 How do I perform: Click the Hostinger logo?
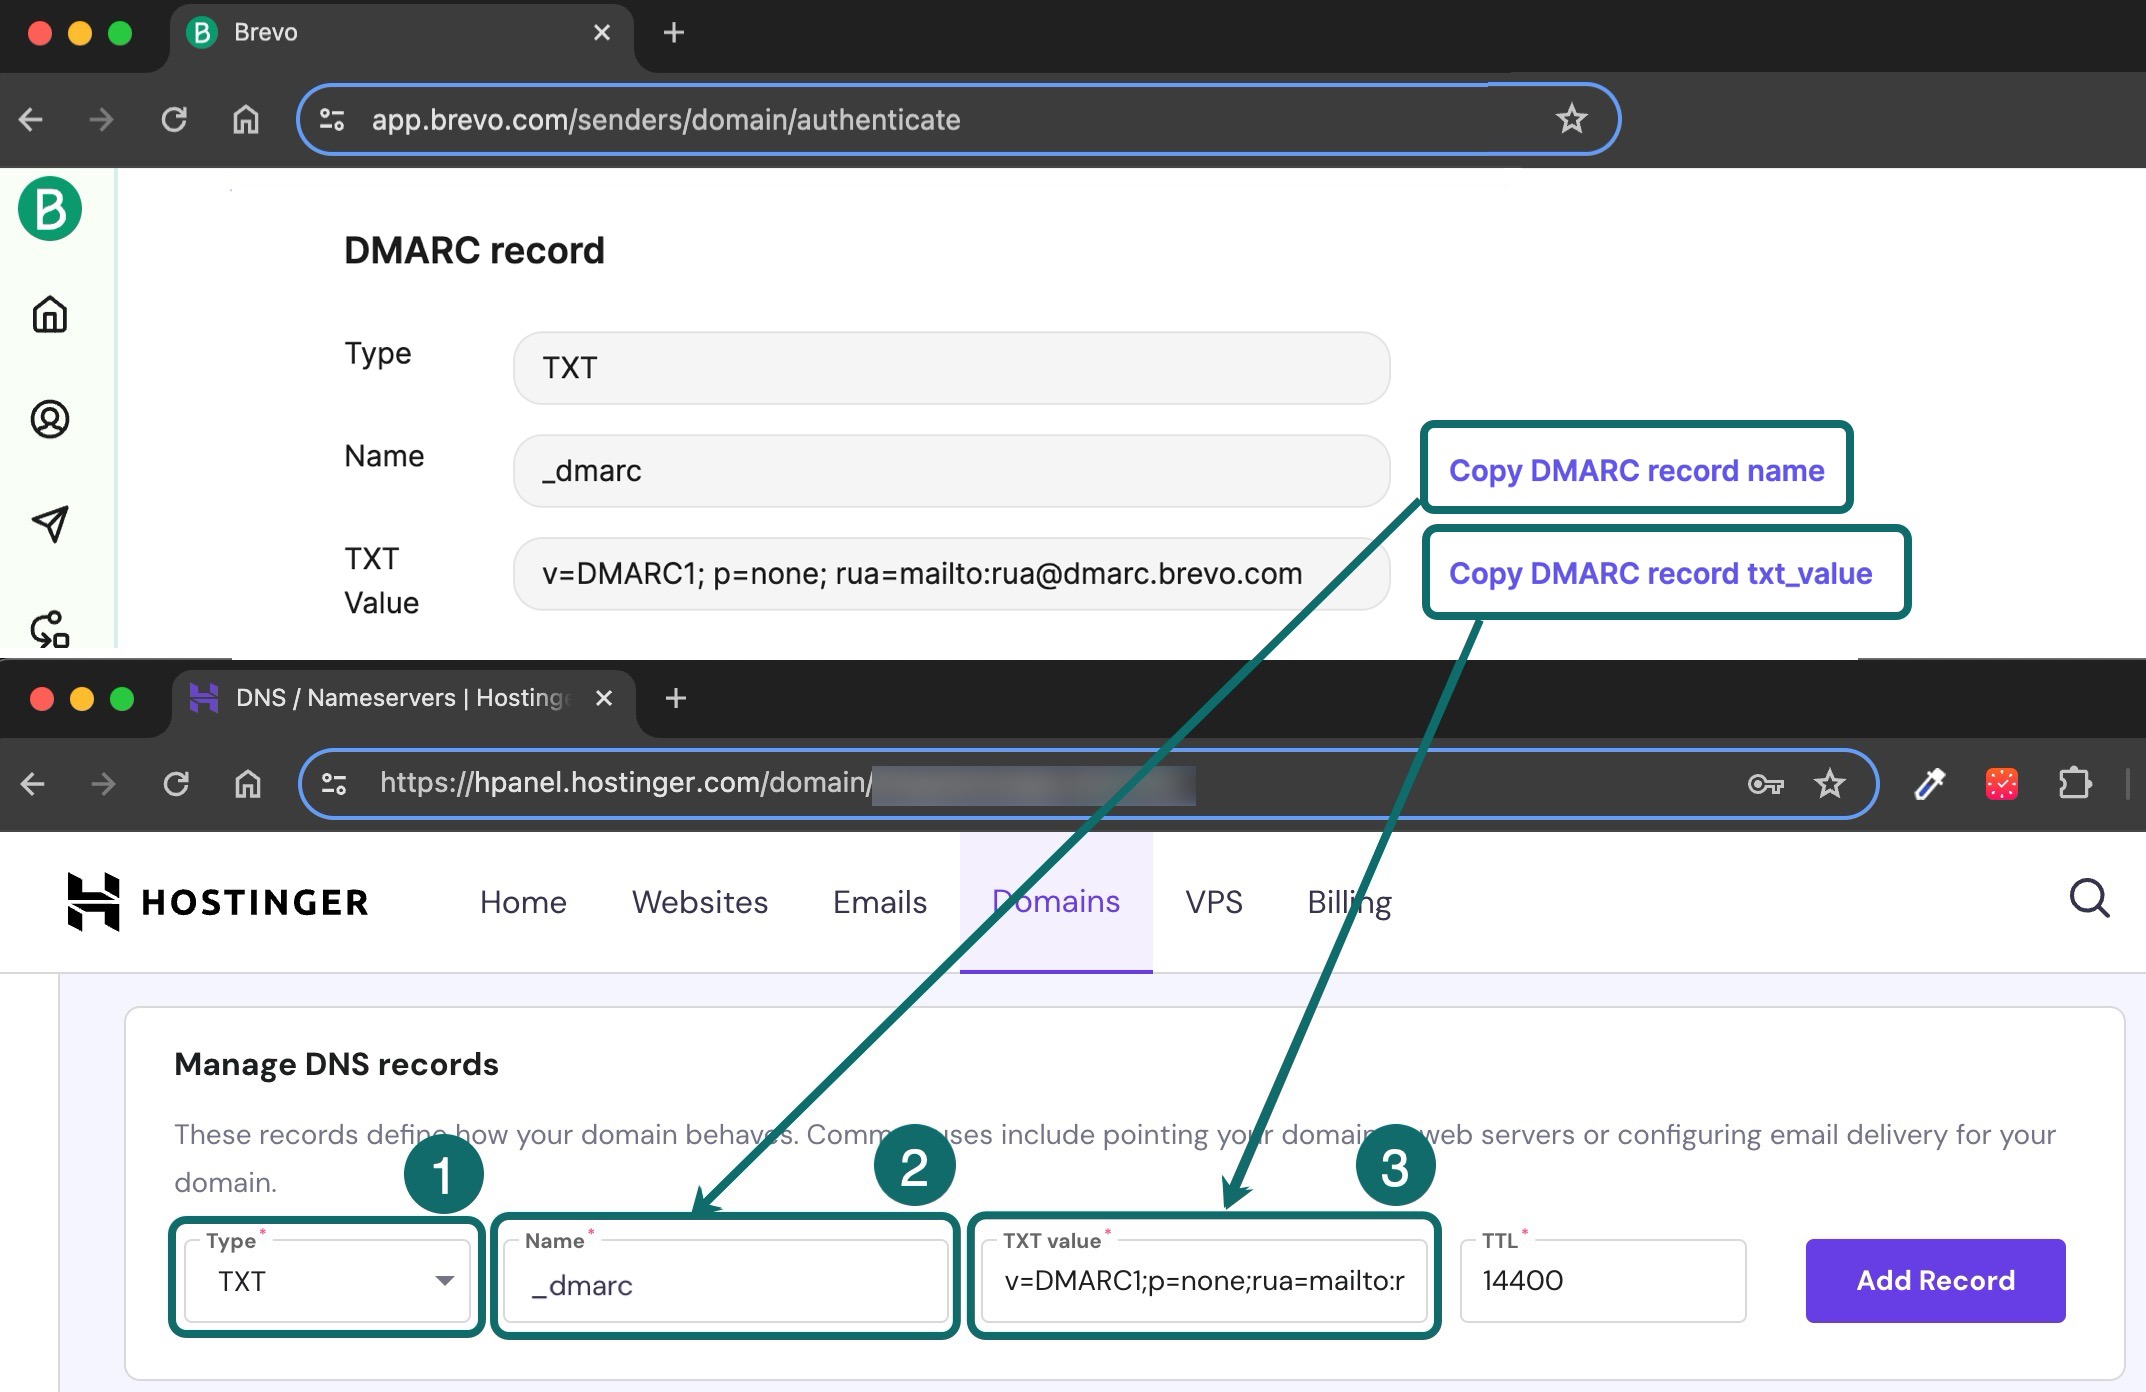point(218,902)
